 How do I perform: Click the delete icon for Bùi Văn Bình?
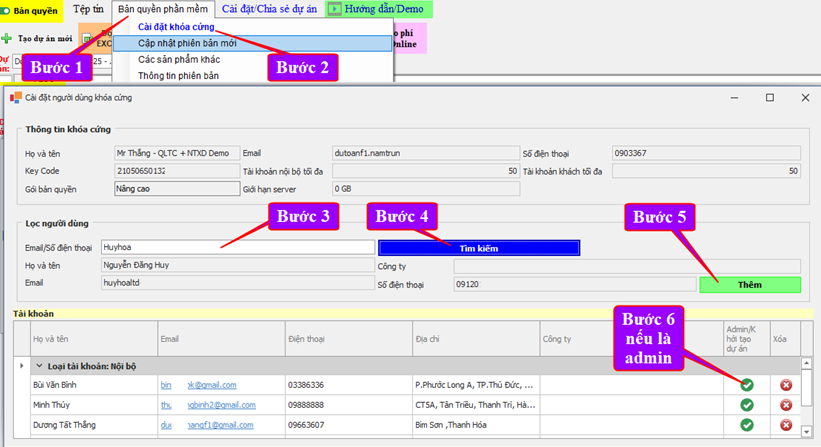[785, 385]
